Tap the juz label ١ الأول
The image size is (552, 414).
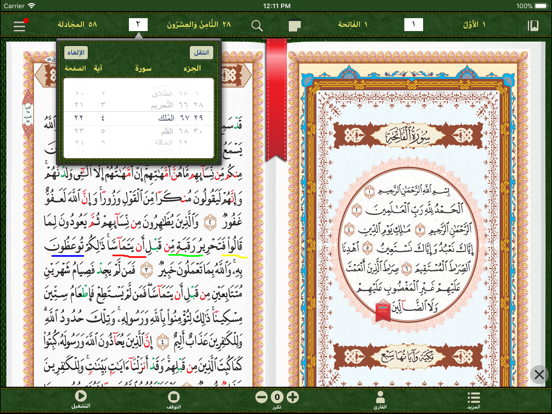[x=474, y=24]
